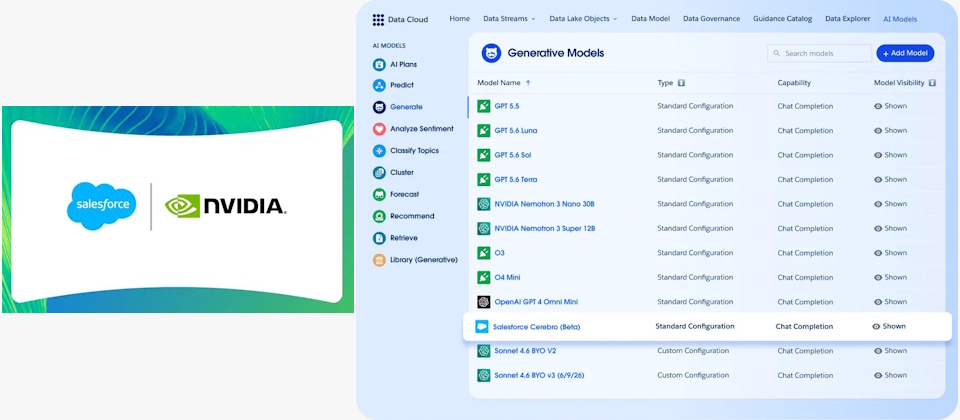Screen dimensions: 960x420
Task: Click the GPT 5.6 Luna model icon
Action: coord(484,130)
